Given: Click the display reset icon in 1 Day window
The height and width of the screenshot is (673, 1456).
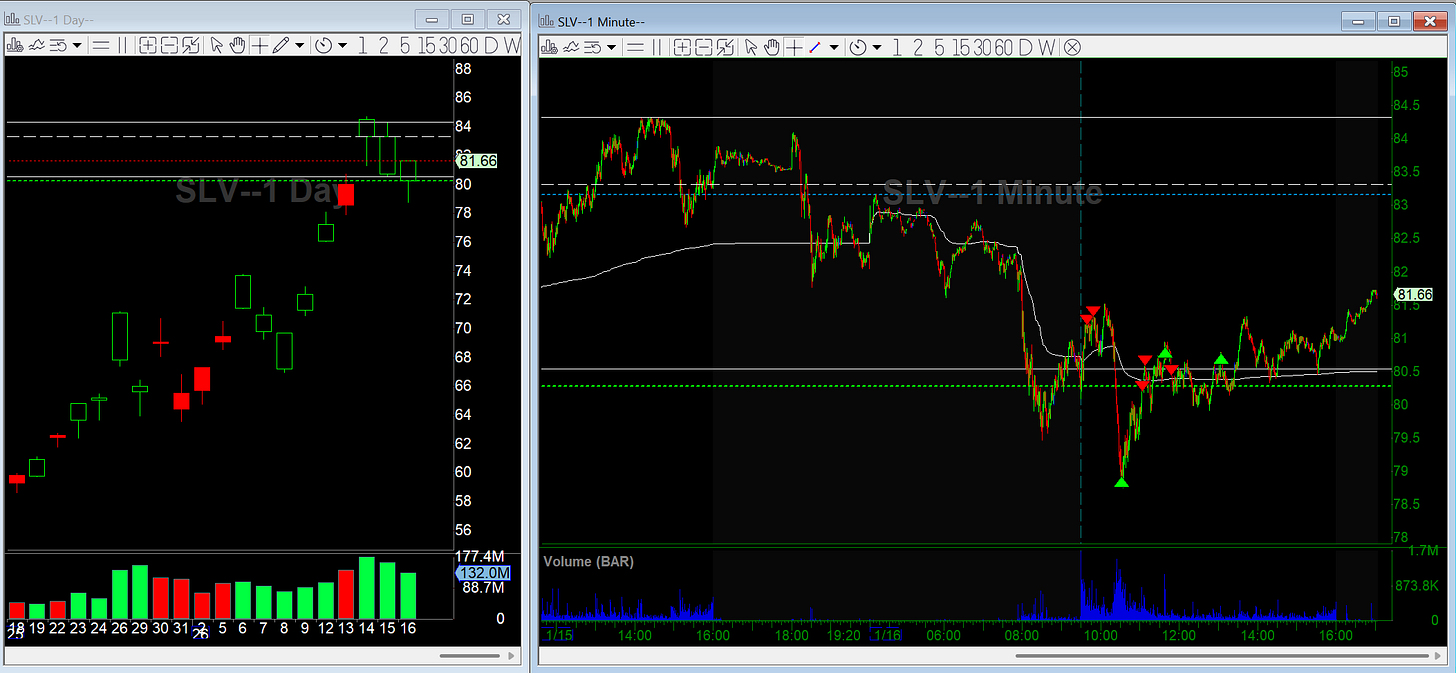Looking at the screenshot, I should [58, 45].
